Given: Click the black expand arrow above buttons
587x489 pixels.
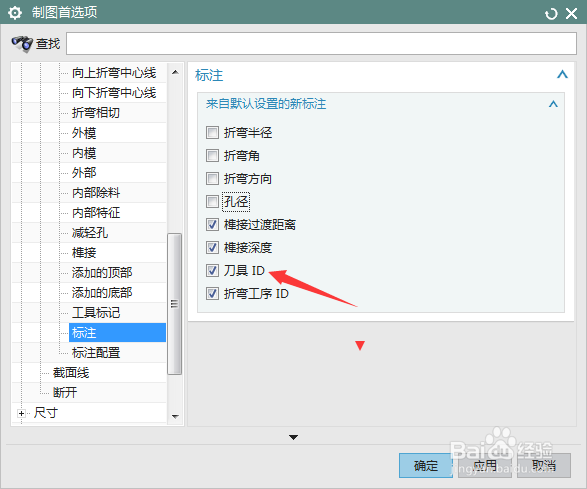Looking at the screenshot, I should (294, 437).
